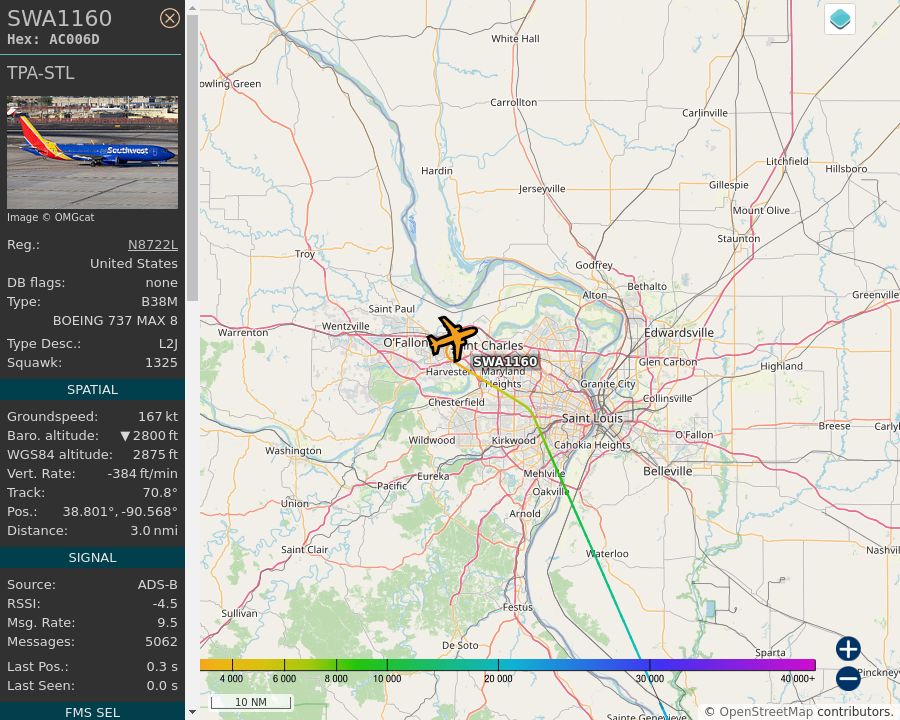
Task: Click the sidebar scrollbar down arrow
Action: click(x=192, y=712)
